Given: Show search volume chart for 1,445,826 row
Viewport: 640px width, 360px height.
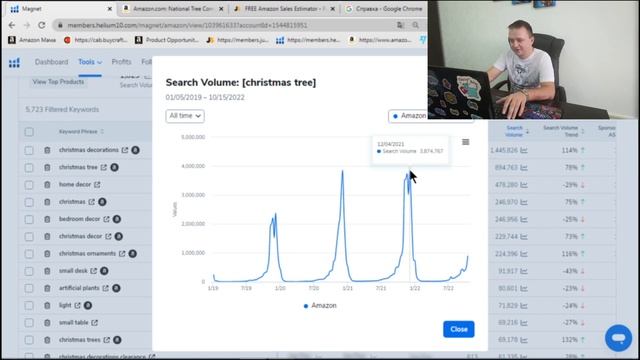Looking at the screenshot, I should tap(524, 151).
